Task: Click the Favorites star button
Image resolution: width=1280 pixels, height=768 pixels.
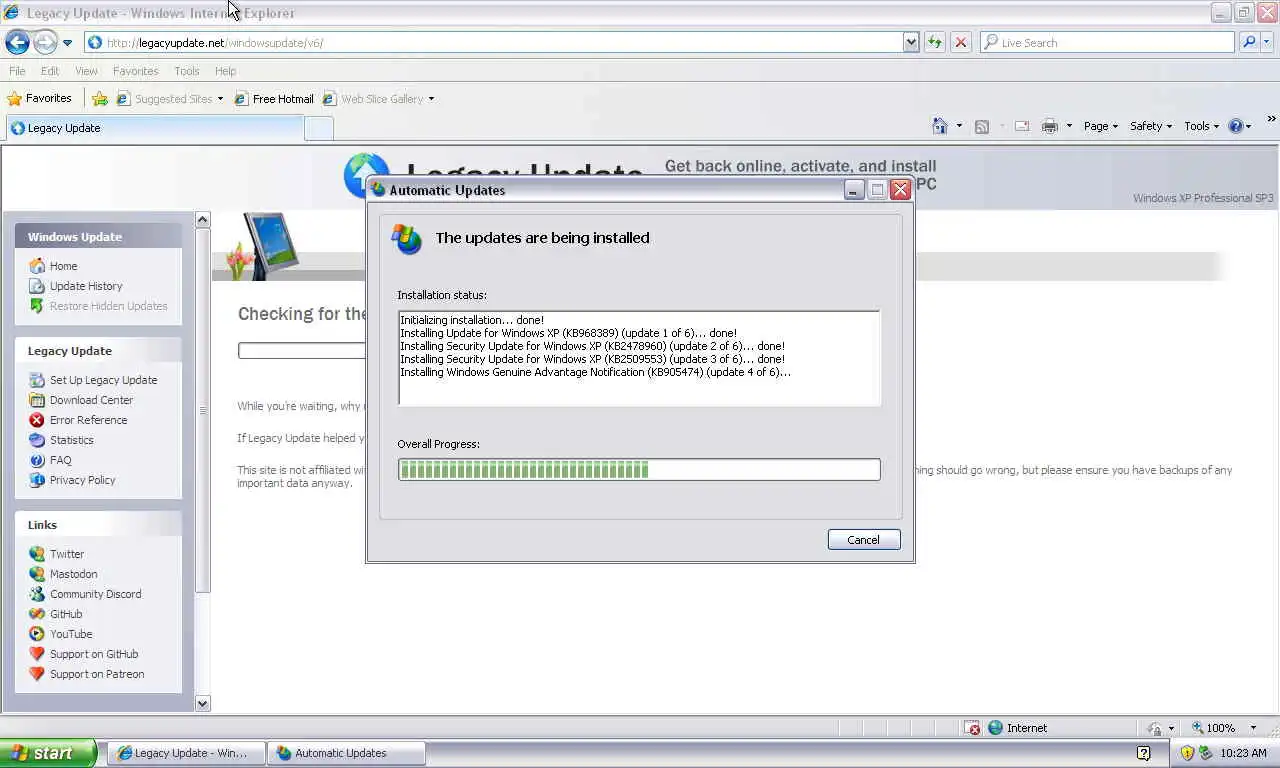Action: [40, 98]
